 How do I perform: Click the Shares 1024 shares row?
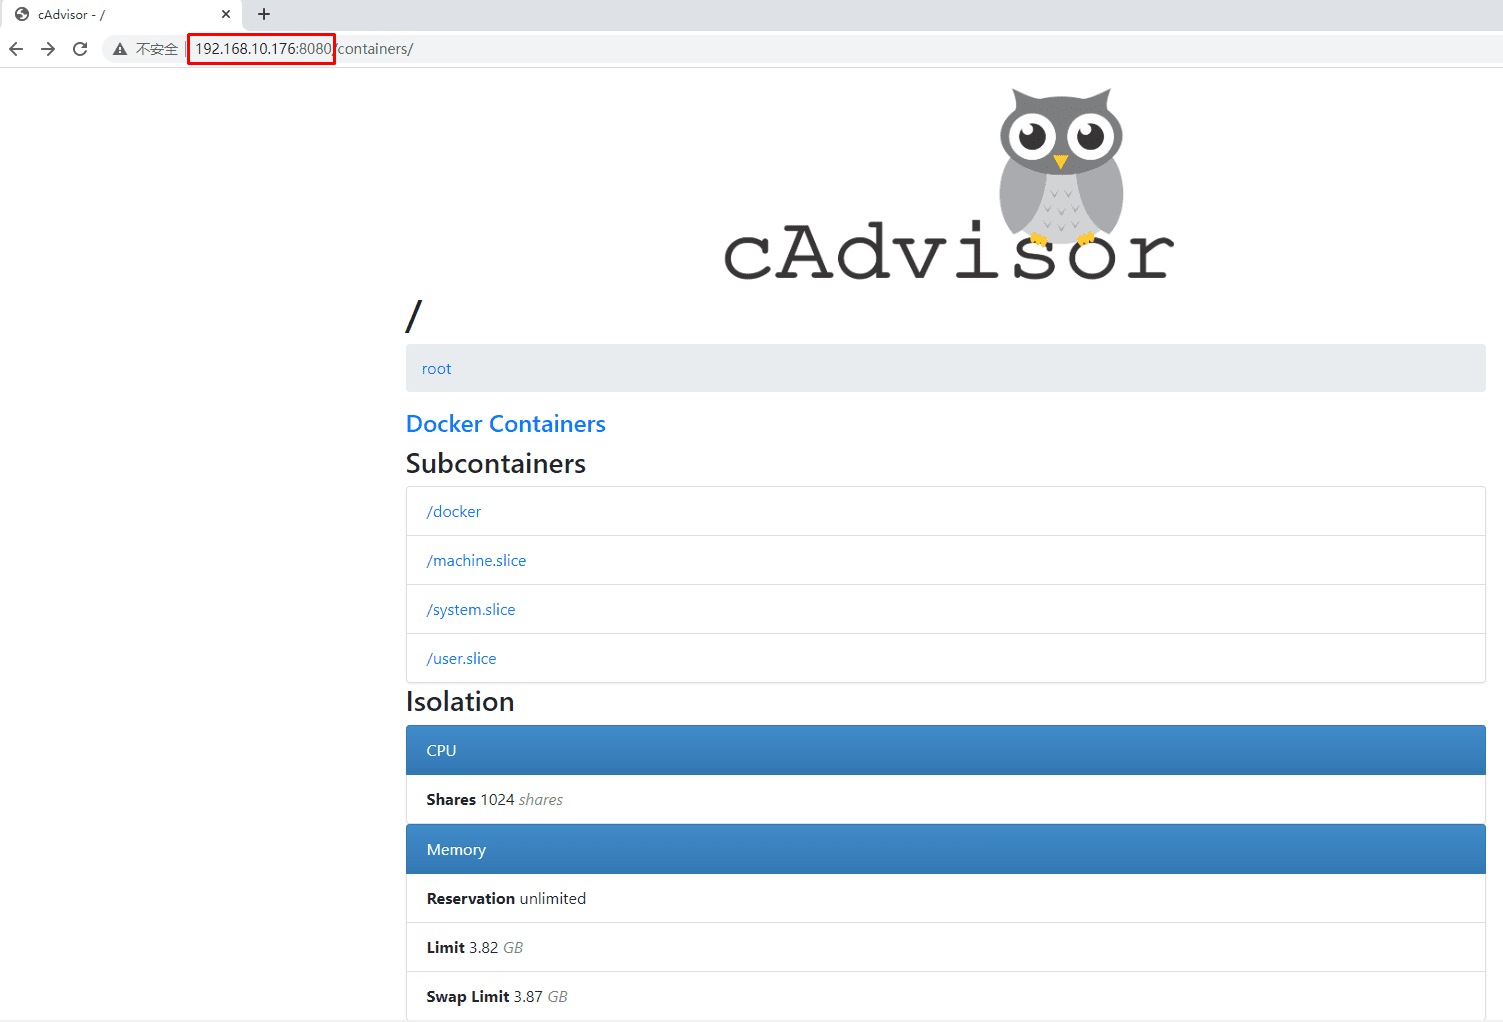[946, 800]
